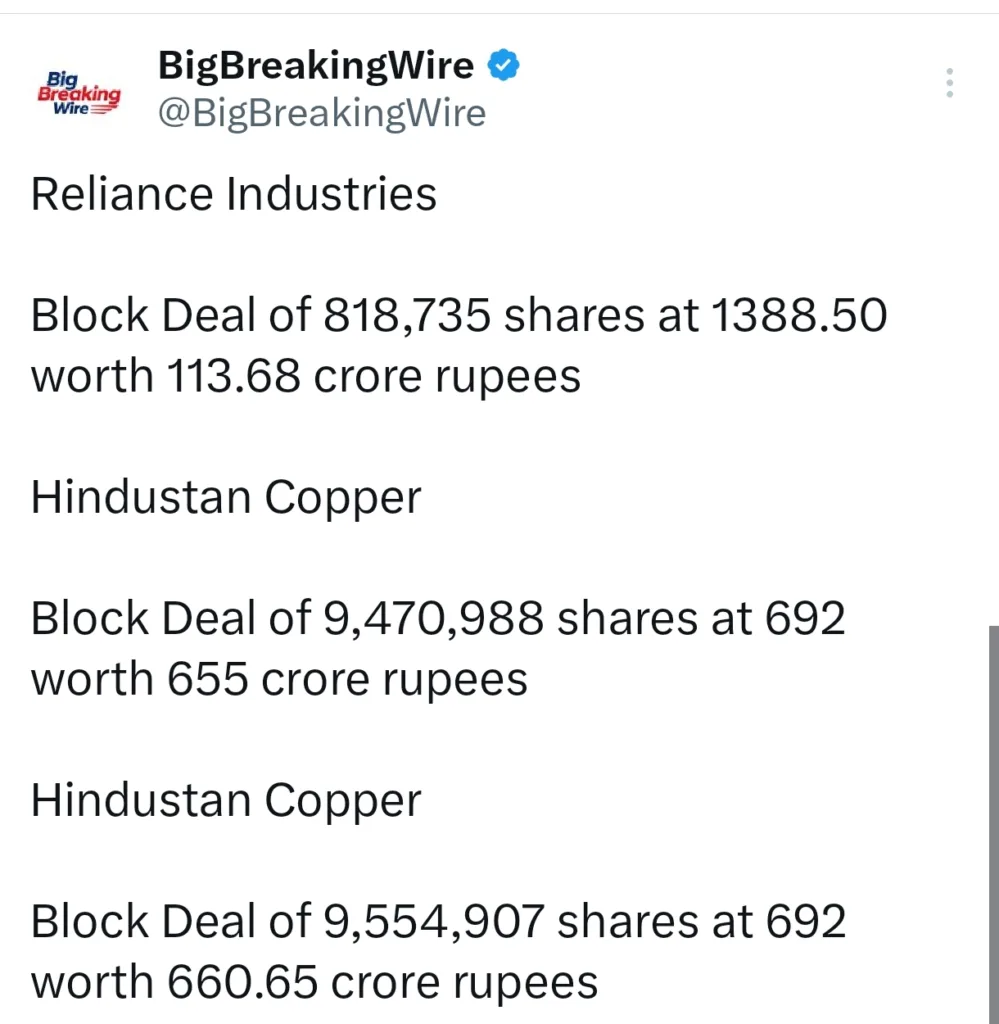Open the BigBreakingWire profile via display name

[314, 64]
